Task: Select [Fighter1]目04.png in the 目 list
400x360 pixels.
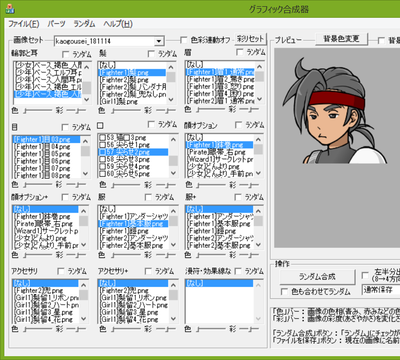Action: click(x=46, y=147)
